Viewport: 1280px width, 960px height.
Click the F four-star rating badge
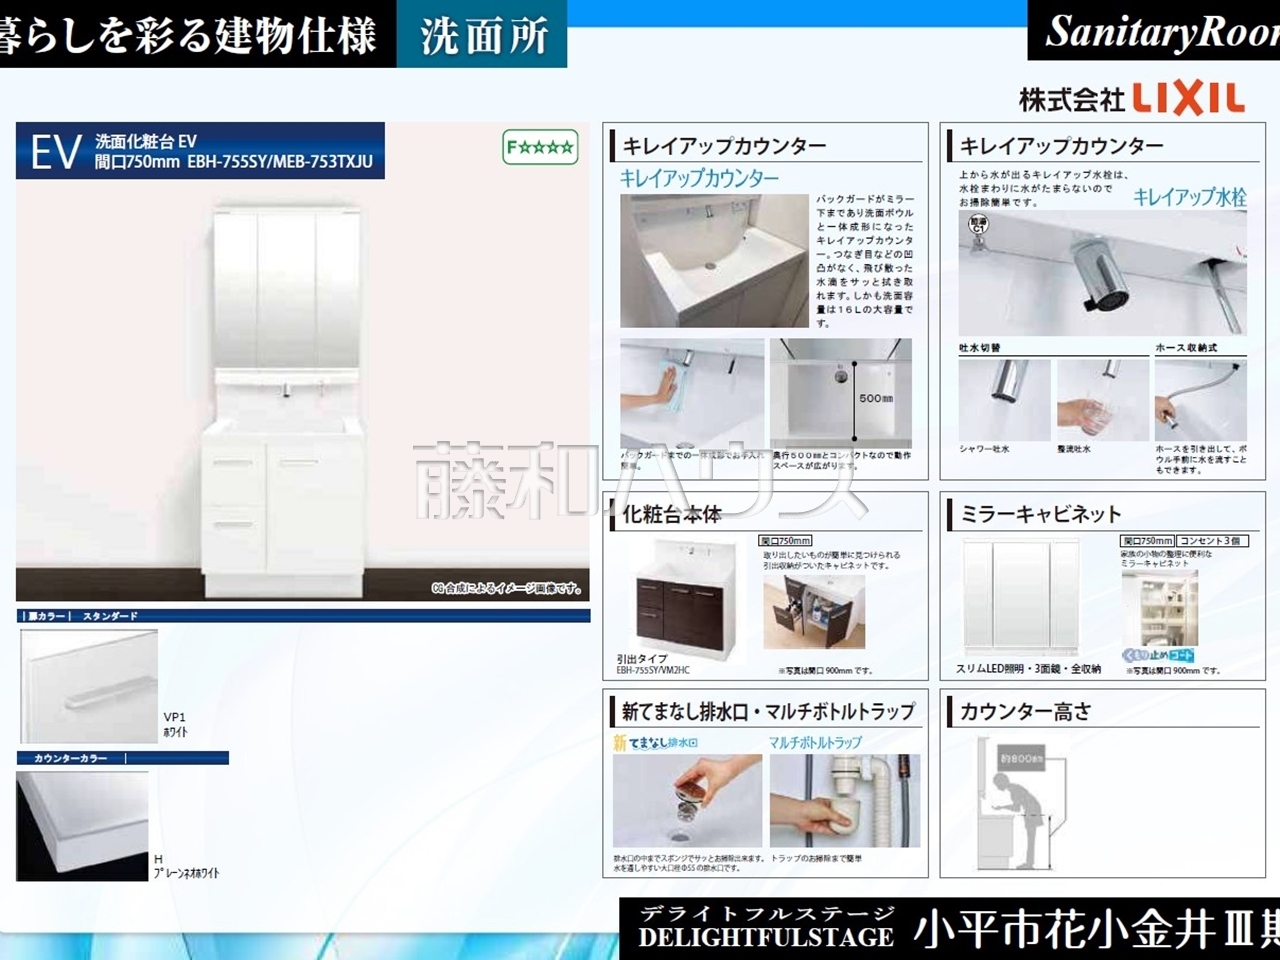[540, 147]
